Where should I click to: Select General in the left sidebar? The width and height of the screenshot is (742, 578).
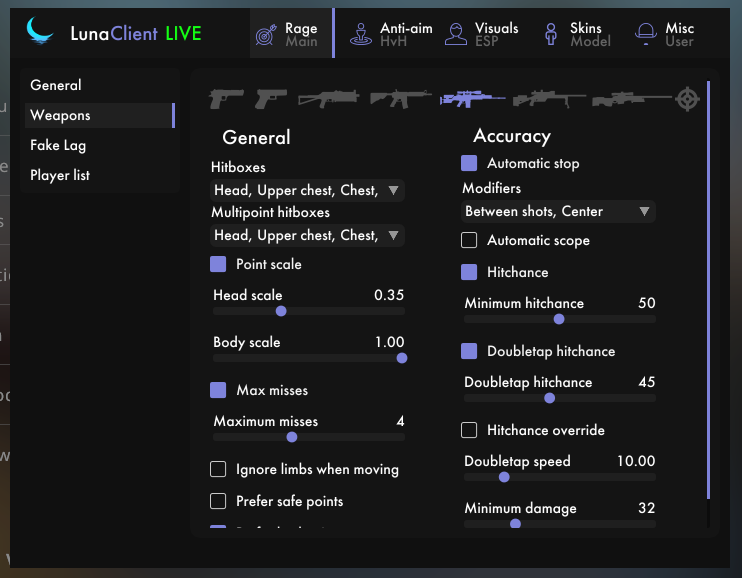pos(100,85)
